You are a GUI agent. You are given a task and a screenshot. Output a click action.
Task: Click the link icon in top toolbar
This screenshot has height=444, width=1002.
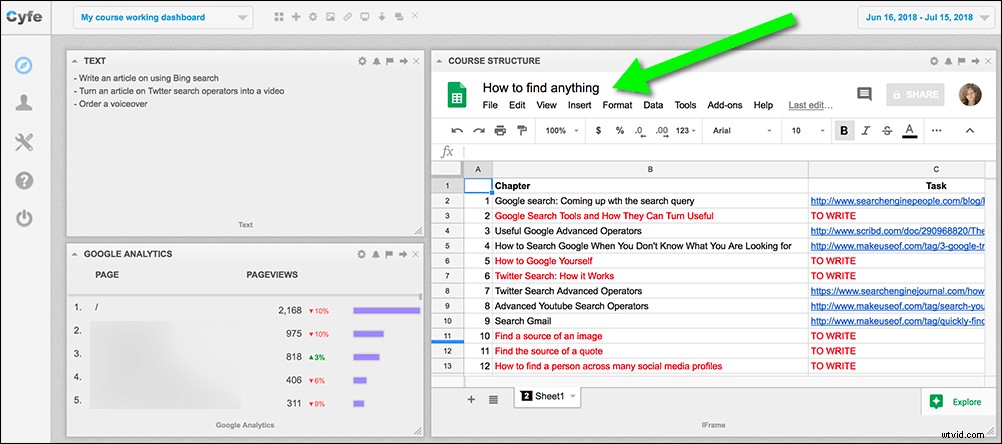click(348, 17)
